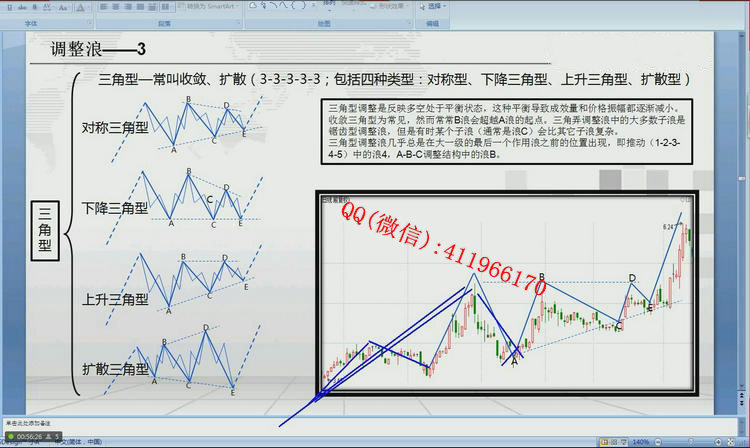Open the 字体 group dialog launcher

tap(90, 22)
